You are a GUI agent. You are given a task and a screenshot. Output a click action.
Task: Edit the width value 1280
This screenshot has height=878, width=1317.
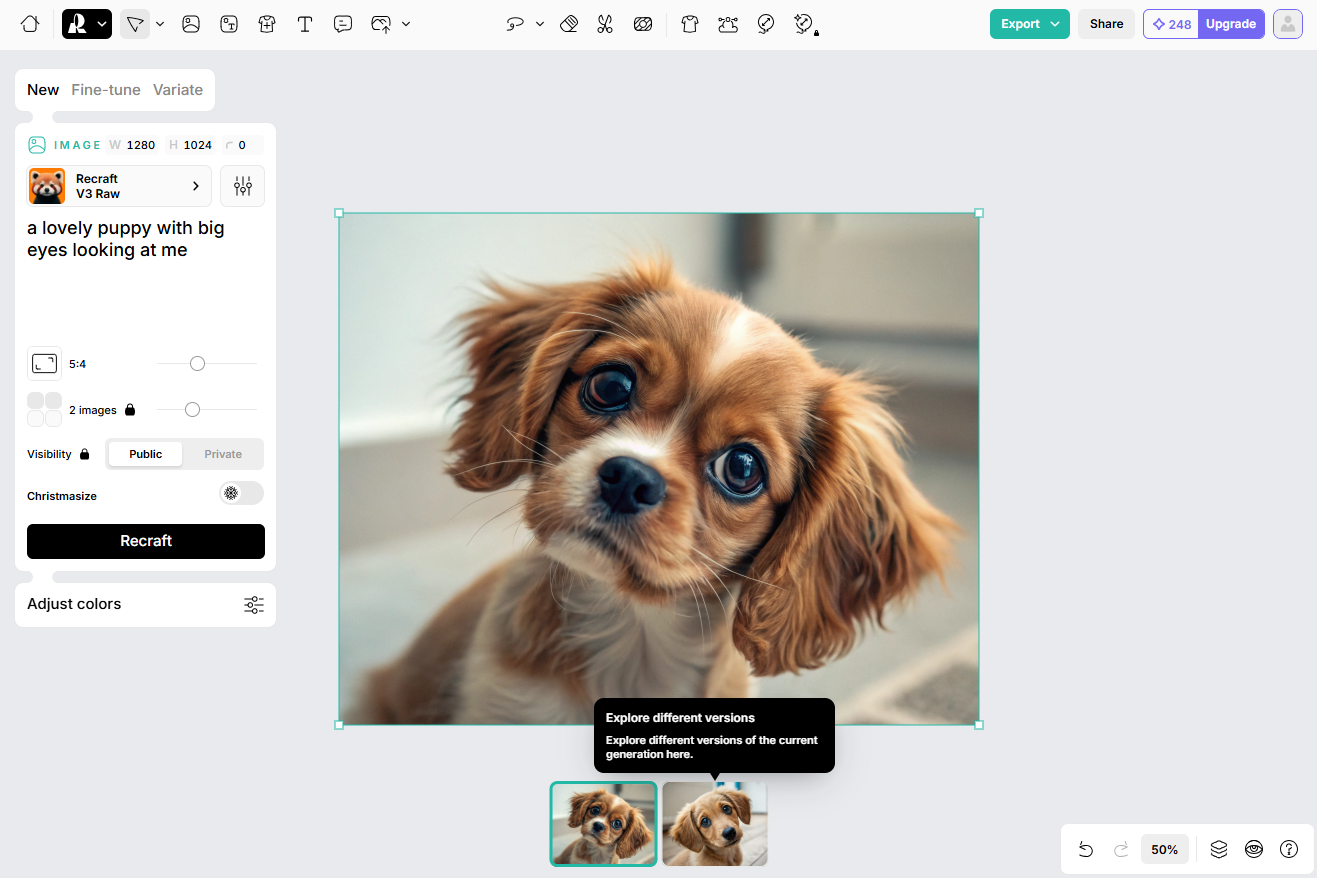click(x=141, y=145)
